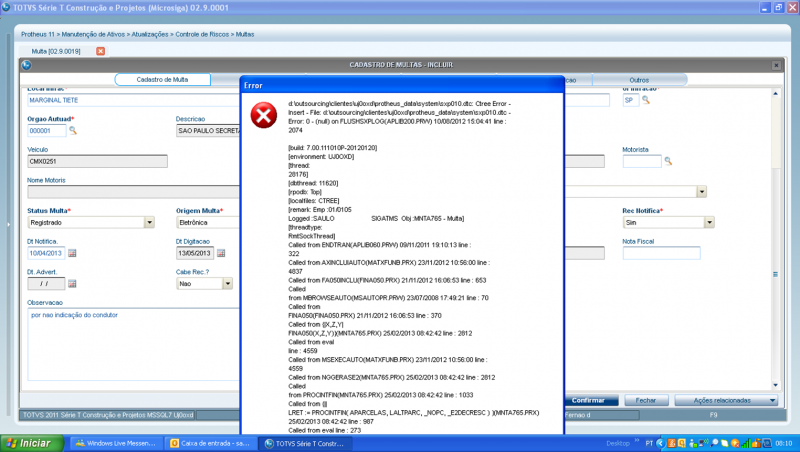The width and height of the screenshot is (800, 452).
Task: Click the Java tray icon
Action: click(671, 443)
